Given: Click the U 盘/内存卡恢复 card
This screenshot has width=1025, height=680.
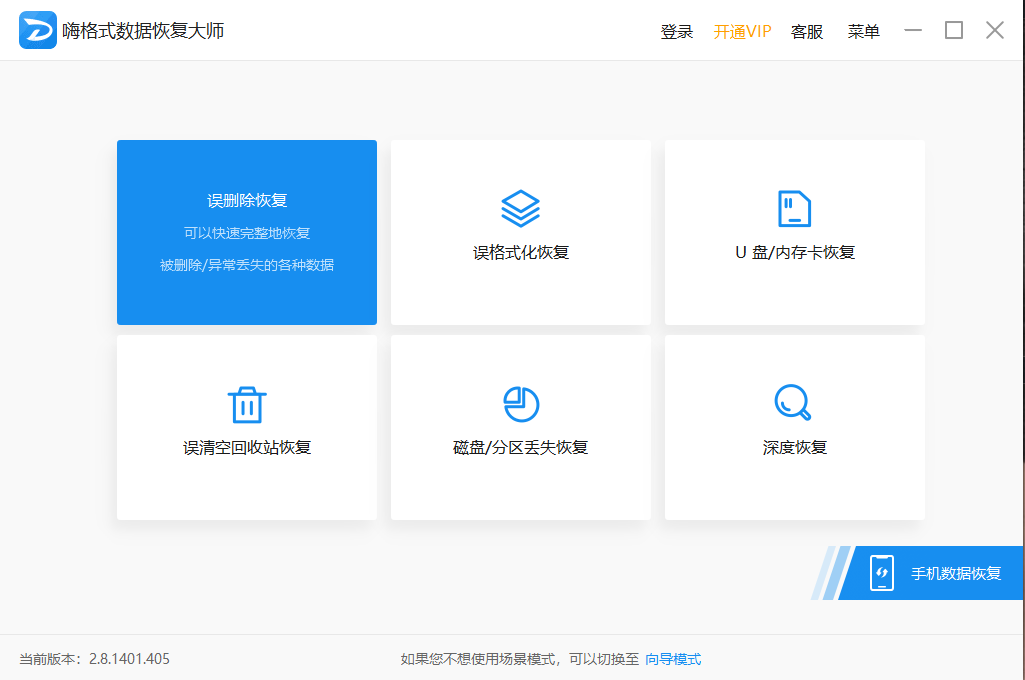Looking at the screenshot, I should [x=793, y=232].
